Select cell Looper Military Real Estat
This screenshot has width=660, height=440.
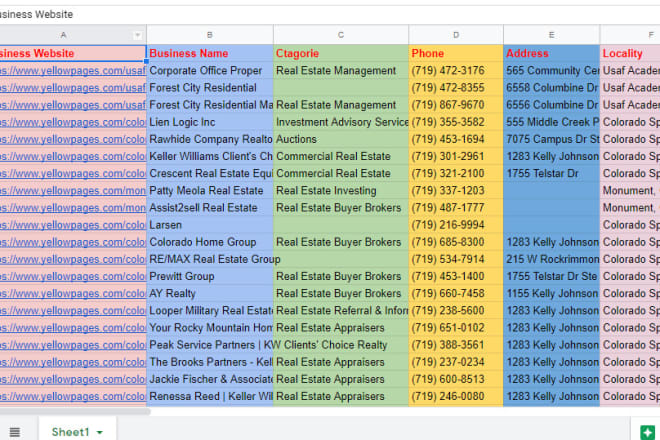(210, 311)
